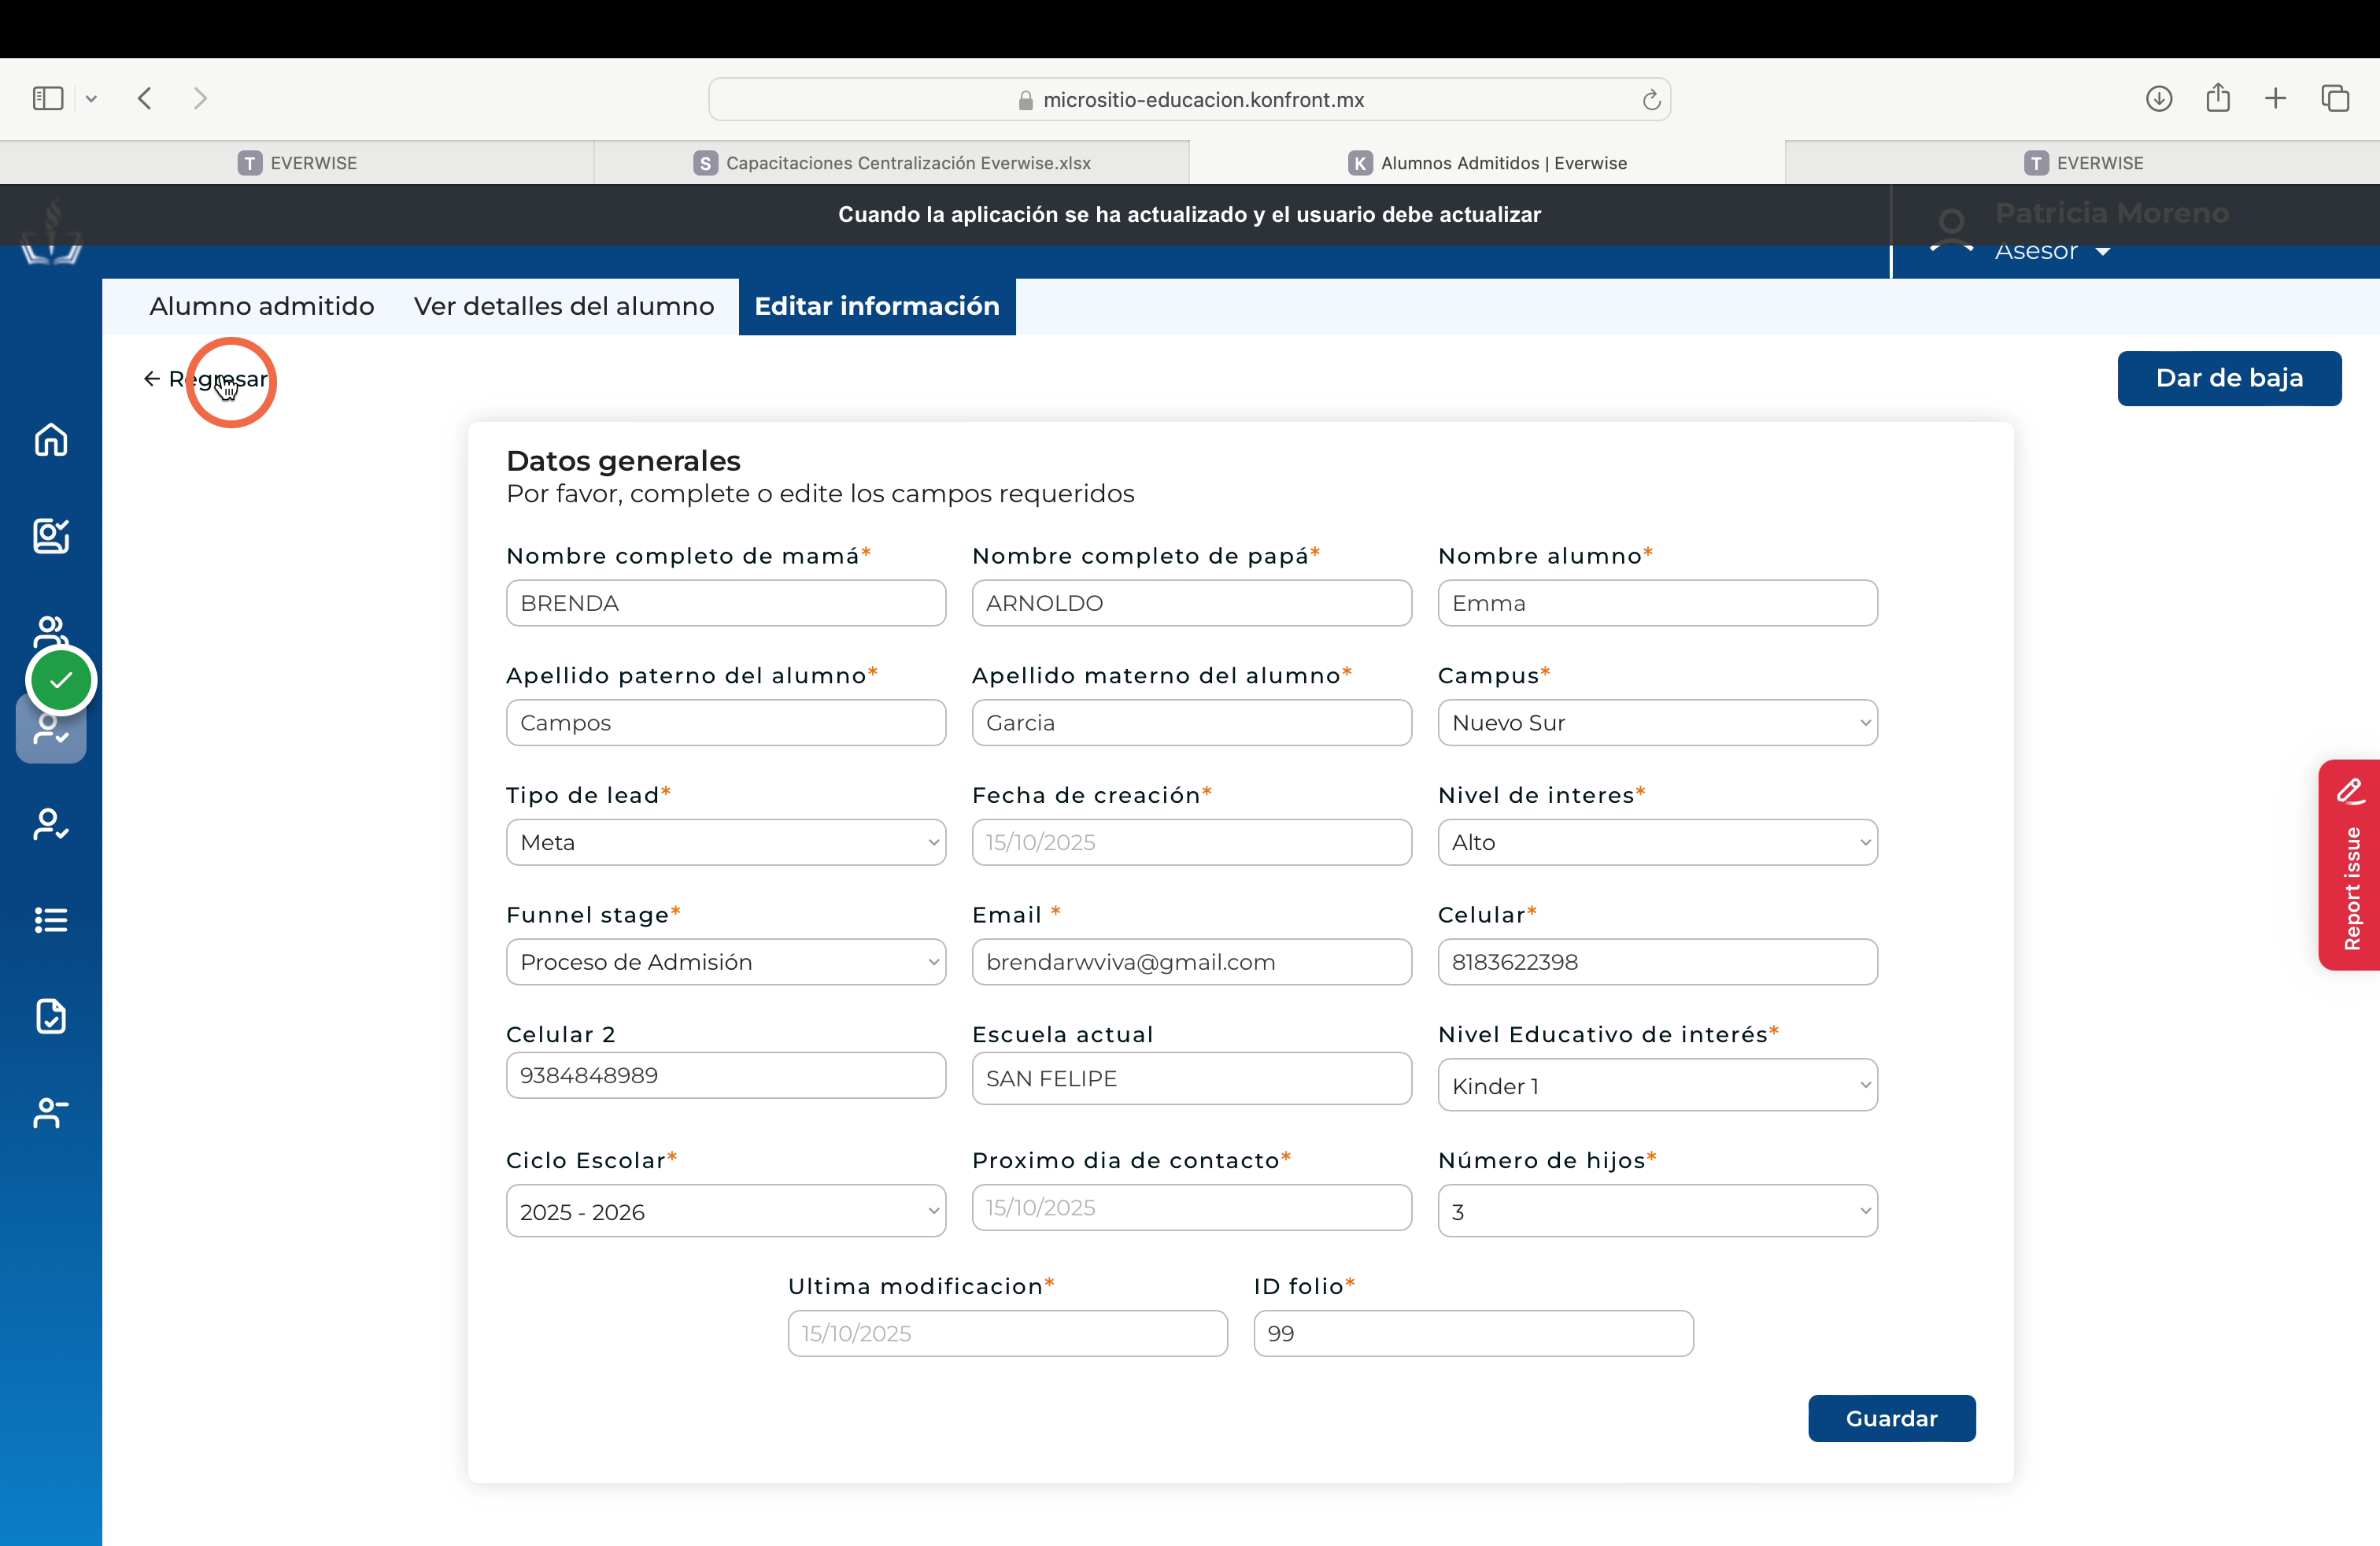Expand the Campus dropdown Nuevo Sur
Viewport: 2380px width, 1546px height.
pyautogui.click(x=1657, y=722)
